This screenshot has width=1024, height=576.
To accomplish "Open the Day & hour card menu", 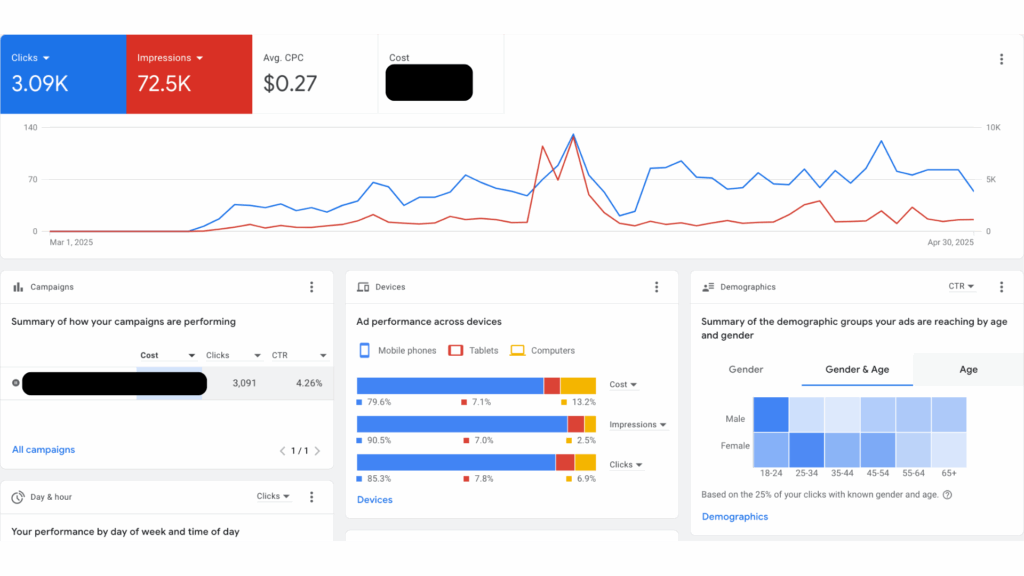I will (312, 497).
